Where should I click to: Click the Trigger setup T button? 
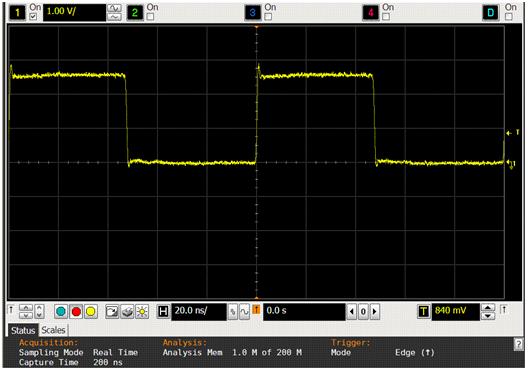[x=424, y=311]
